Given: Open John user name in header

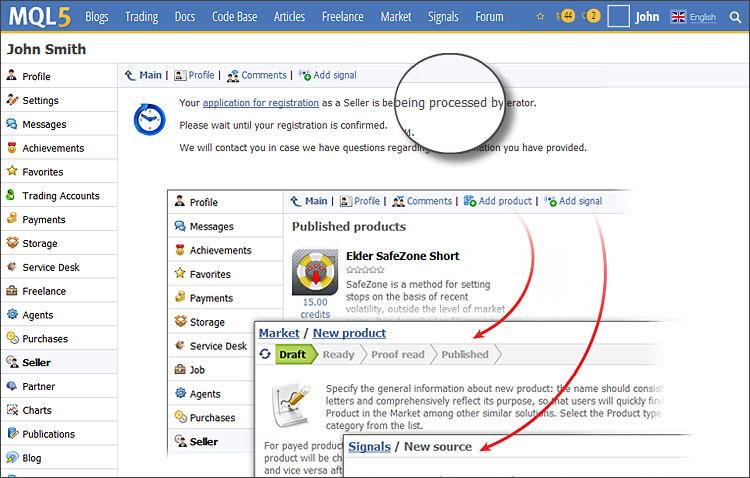Looking at the screenshot, I should (x=647, y=17).
